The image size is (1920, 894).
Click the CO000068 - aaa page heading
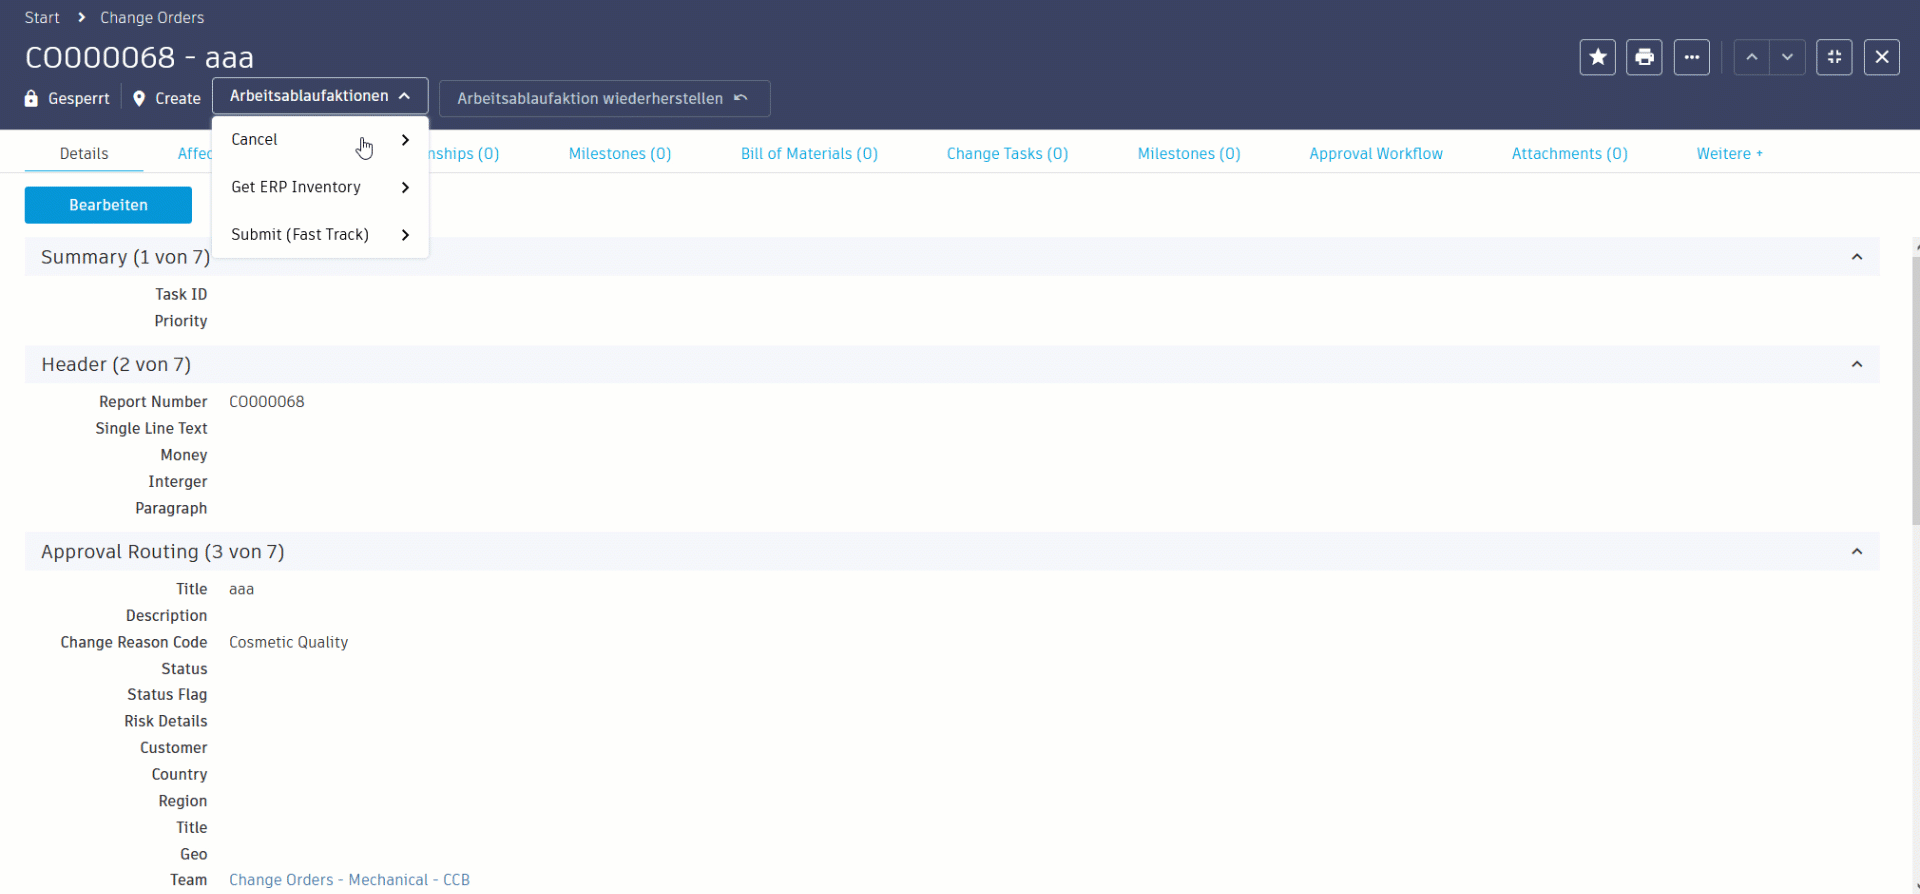(x=139, y=57)
